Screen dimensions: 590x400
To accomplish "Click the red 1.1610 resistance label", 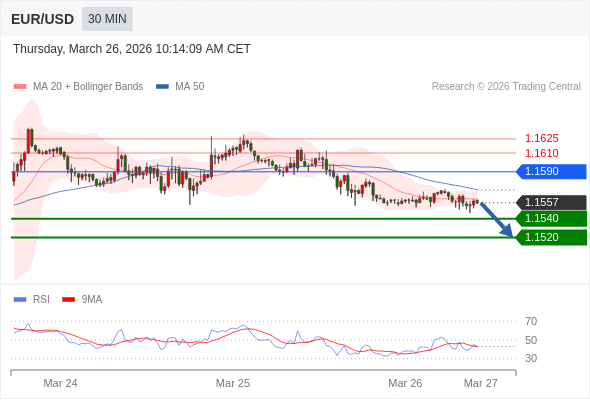I will click(541, 153).
